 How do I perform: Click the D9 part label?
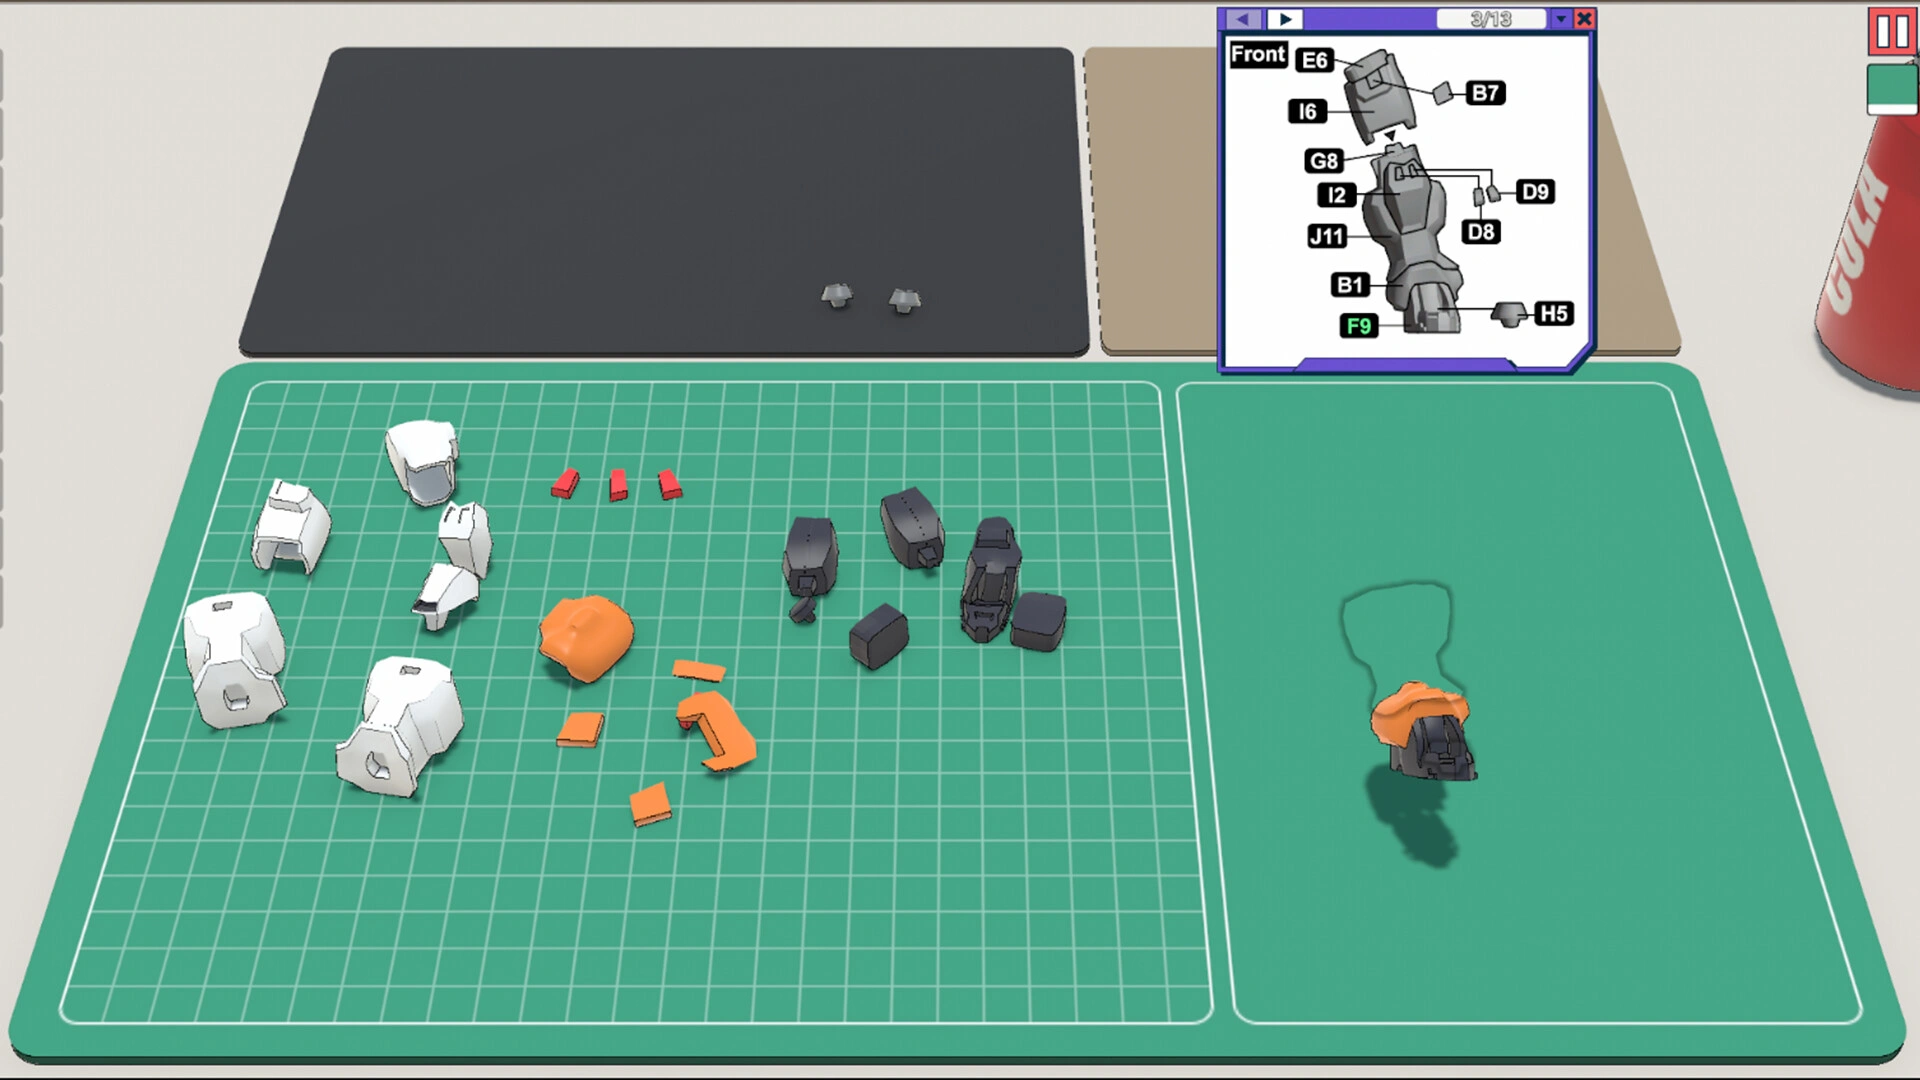pyautogui.click(x=1537, y=191)
